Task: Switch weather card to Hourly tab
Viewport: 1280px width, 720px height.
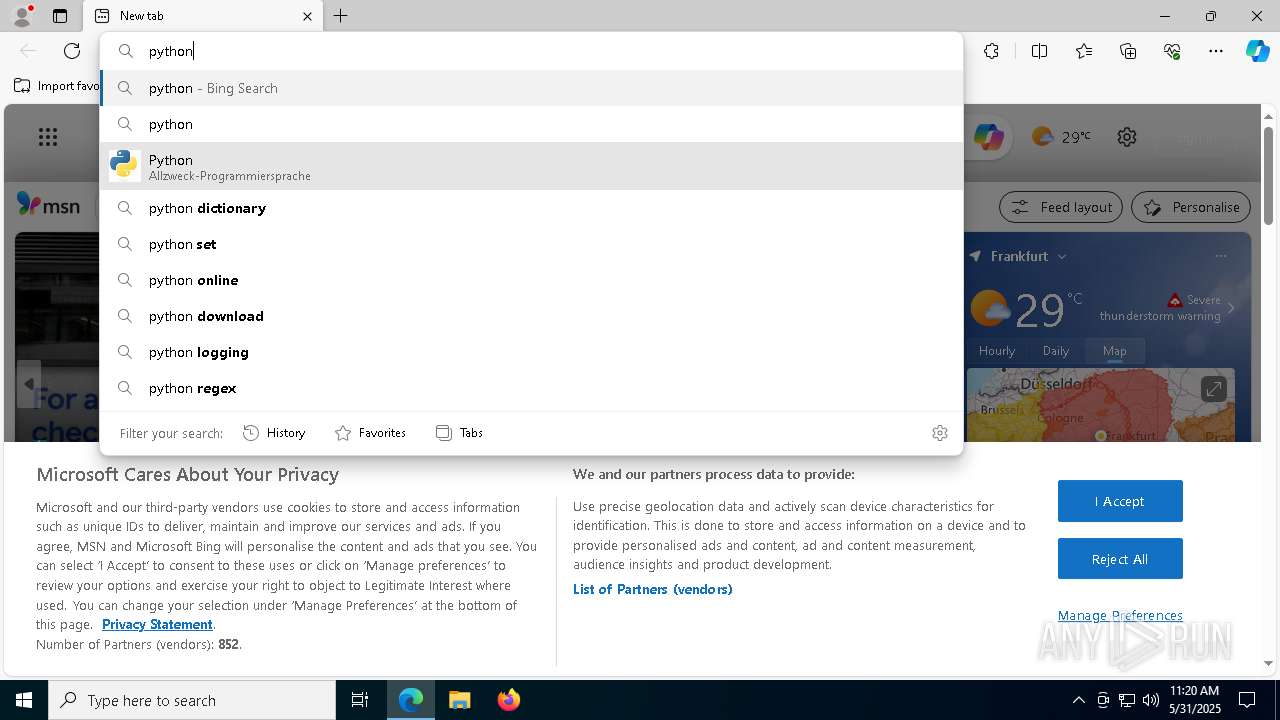Action: tap(997, 351)
